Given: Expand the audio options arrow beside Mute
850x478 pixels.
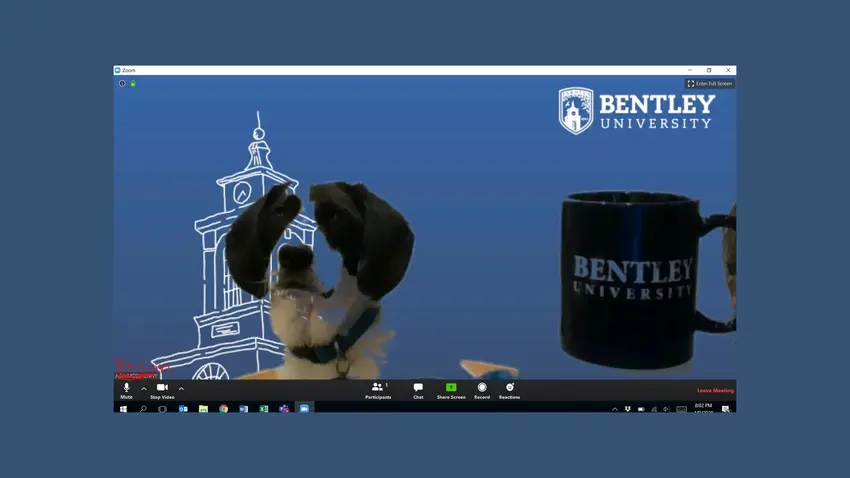Looking at the screenshot, I should (x=144, y=389).
